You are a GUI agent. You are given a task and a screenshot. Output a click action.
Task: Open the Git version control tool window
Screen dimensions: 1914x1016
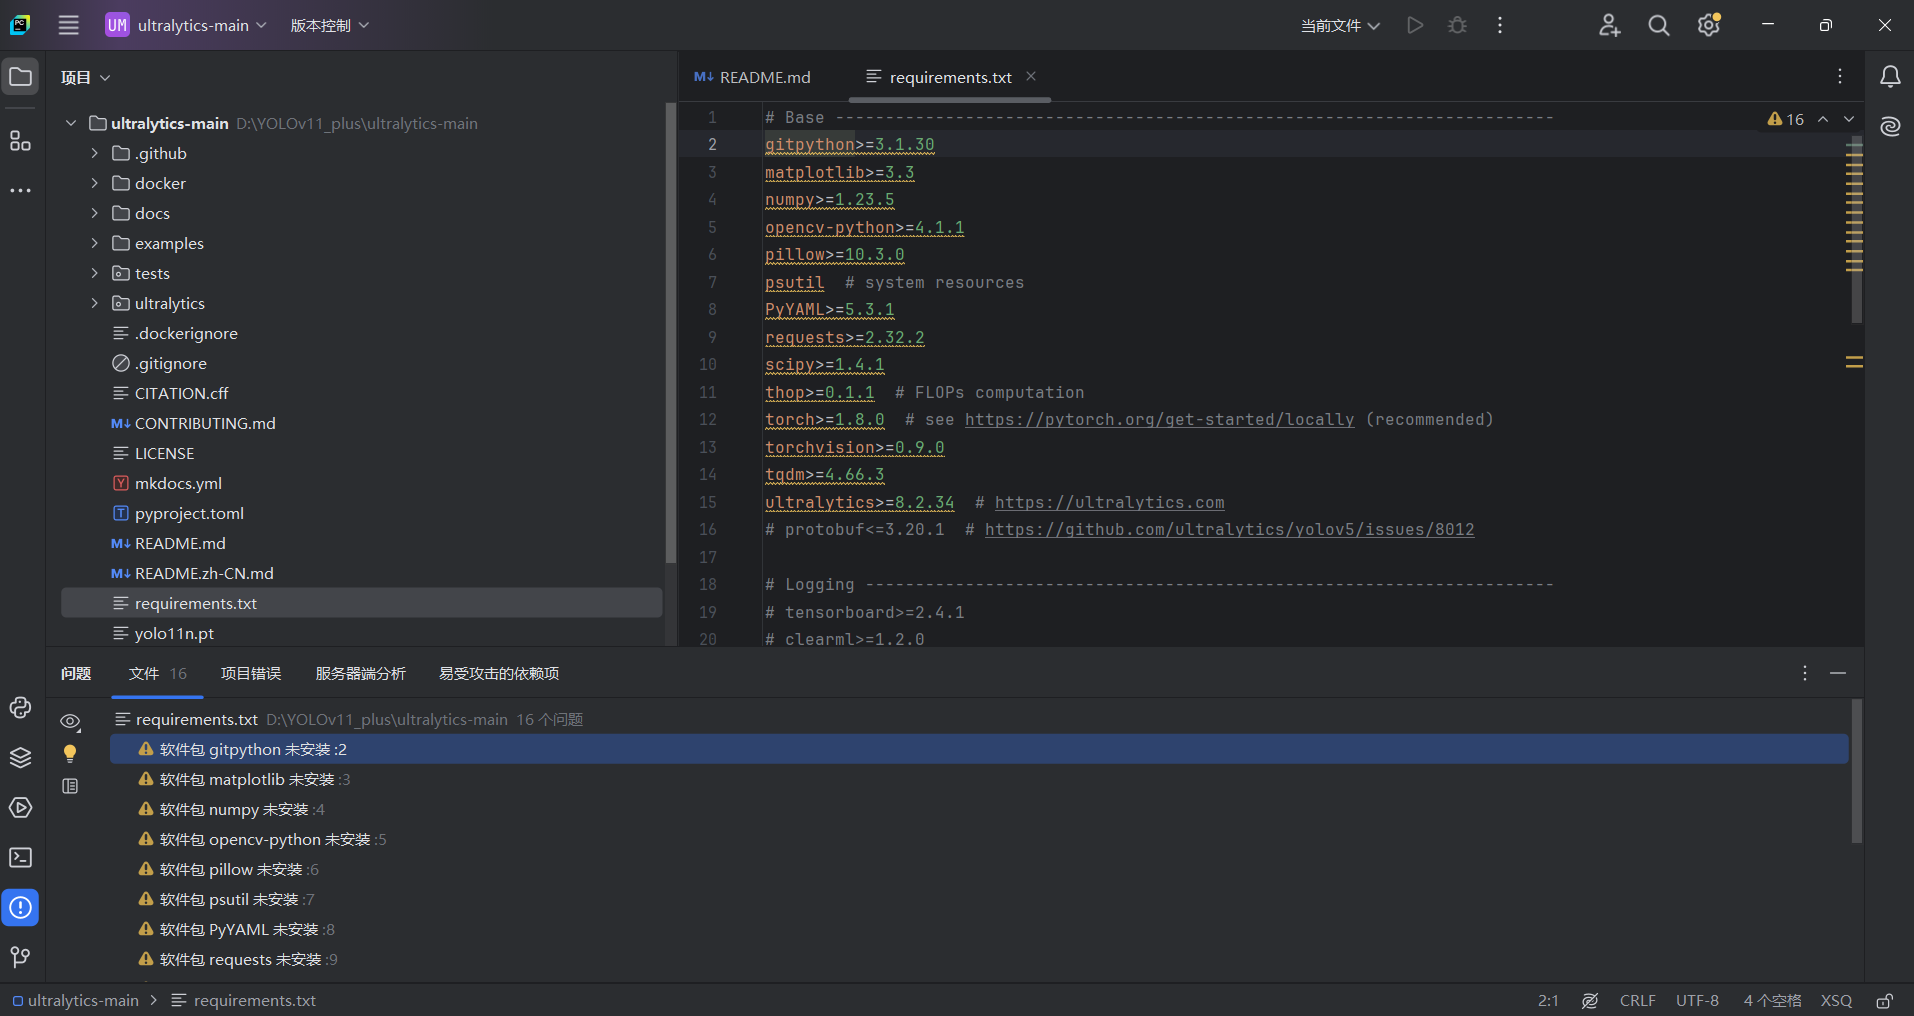coord(21,958)
